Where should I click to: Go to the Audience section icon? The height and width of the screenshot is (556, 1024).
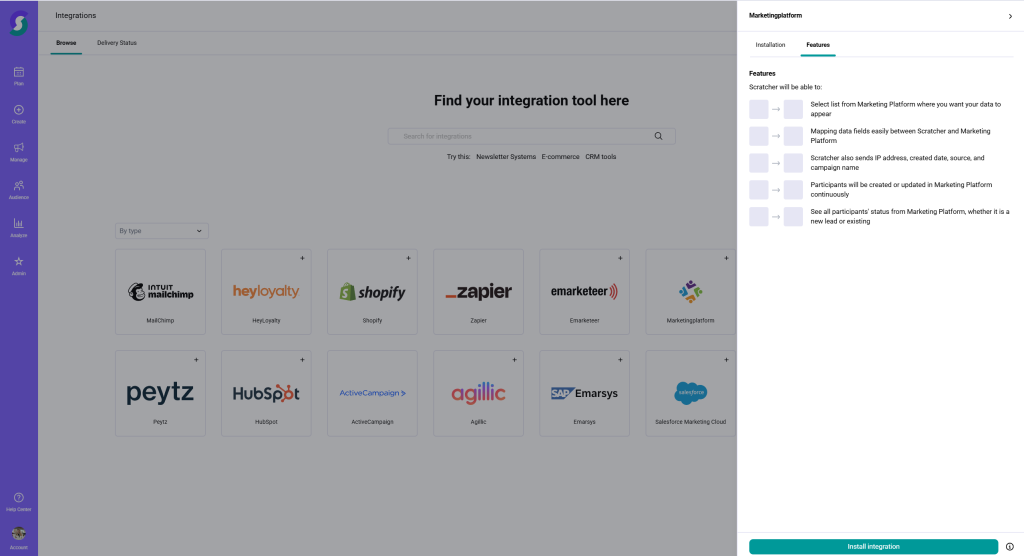(19, 185)
